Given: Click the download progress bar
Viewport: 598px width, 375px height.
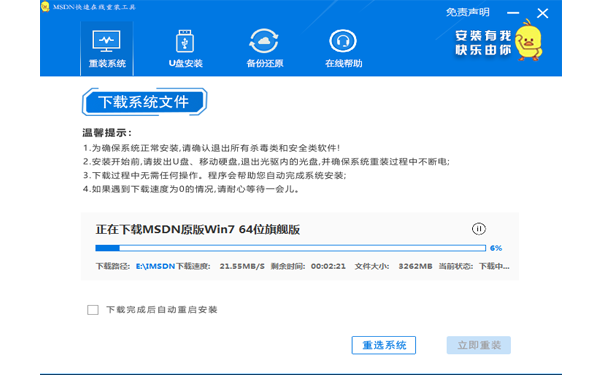Looking at the screenshot, I should [291, 248].
